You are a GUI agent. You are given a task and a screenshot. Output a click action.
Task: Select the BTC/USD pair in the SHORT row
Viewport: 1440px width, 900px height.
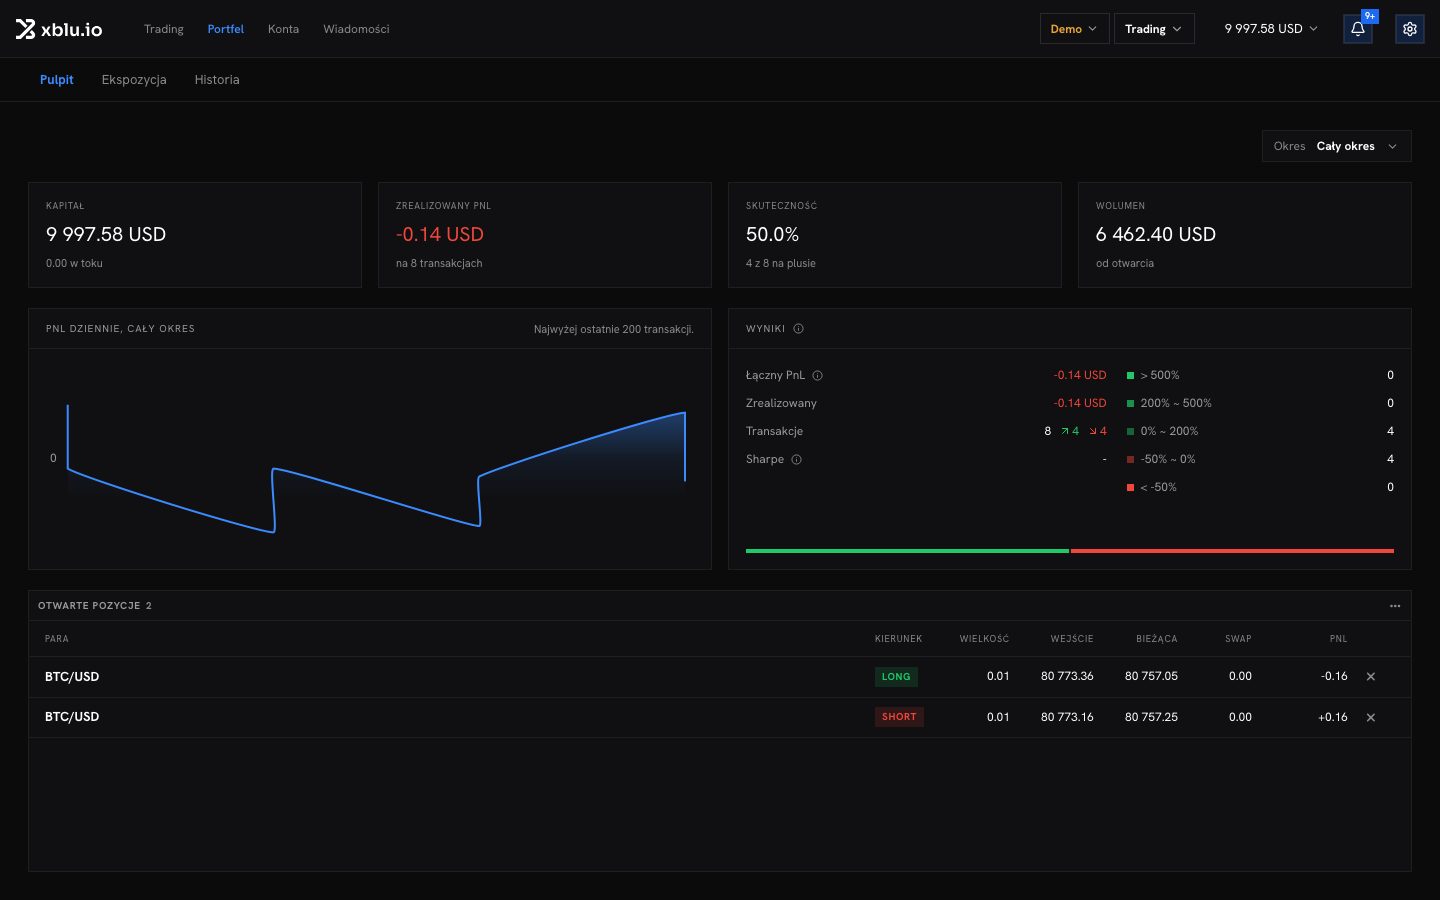(72, 717)
